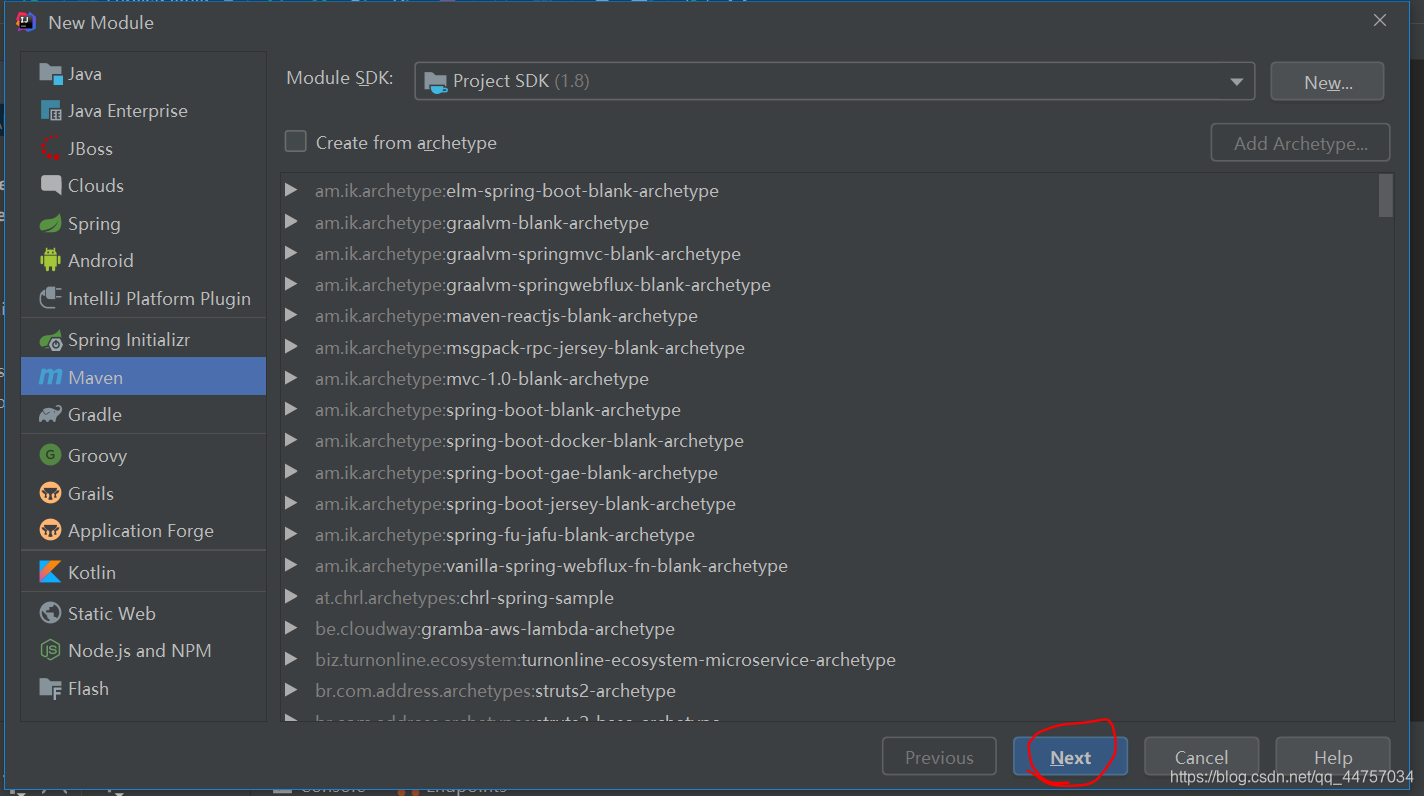Image resolution: width=1424 pixels, height=796 pixels.
Task: Select spring-boot-blank-archetype row
Action: [829, 409]
